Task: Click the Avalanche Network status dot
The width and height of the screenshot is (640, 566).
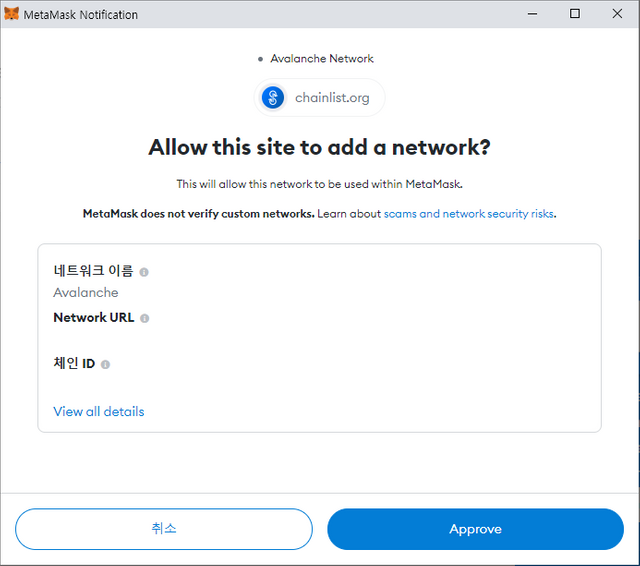Action: point(260,59)
